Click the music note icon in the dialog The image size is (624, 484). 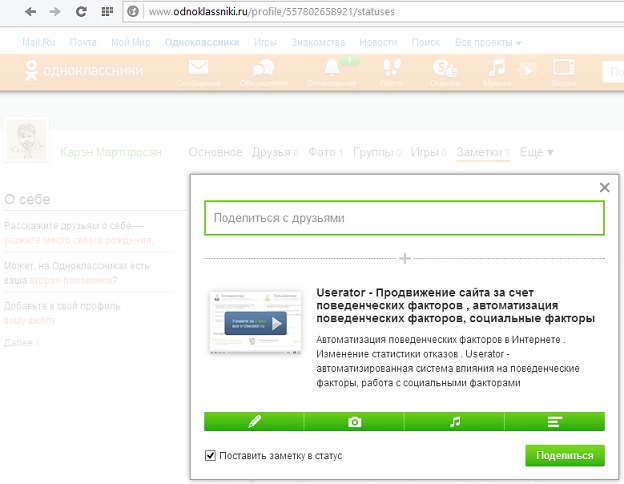[x=455, y=422]
